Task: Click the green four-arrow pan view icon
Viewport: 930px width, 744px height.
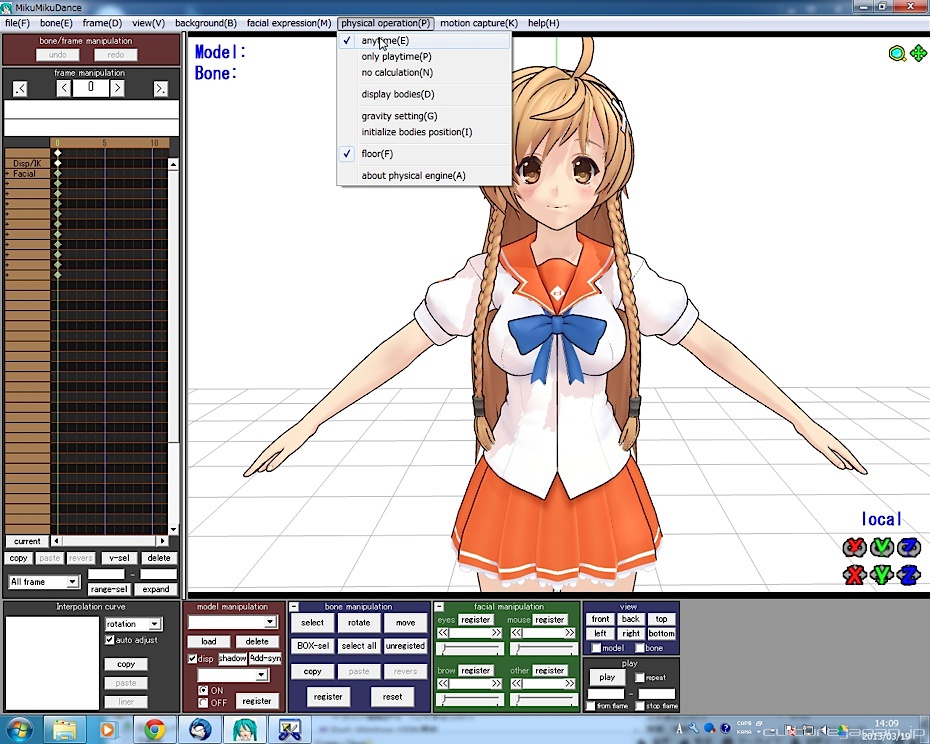Action: [x=918, y=54]
